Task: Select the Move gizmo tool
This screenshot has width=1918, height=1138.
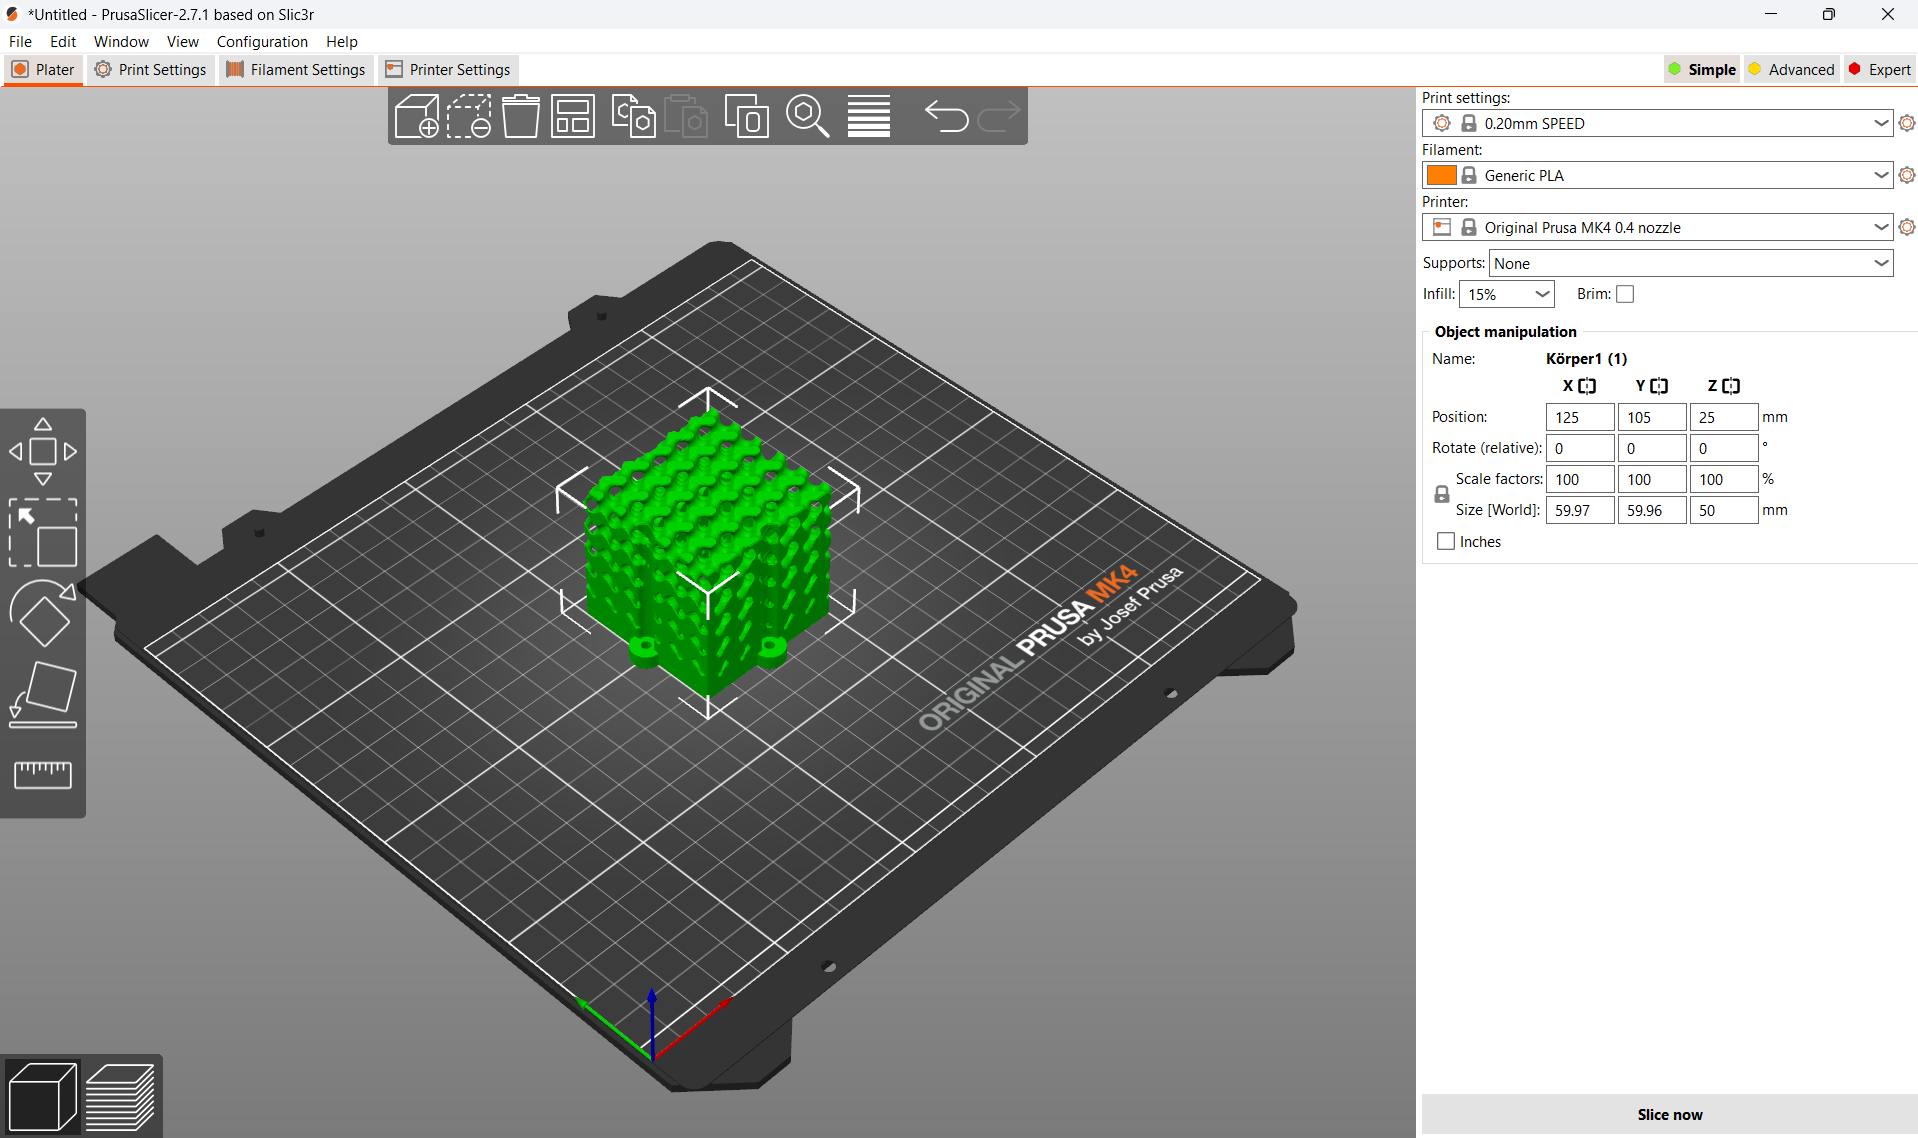Action: pyautogui.click(x=43, y=451)
